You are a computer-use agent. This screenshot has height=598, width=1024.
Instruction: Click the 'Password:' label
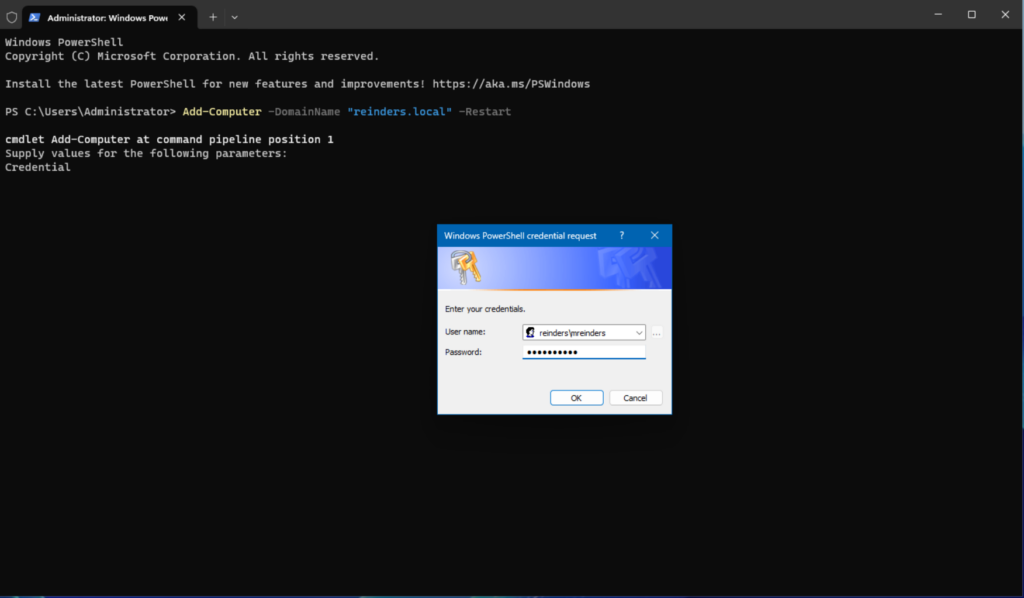coord(463,352)
